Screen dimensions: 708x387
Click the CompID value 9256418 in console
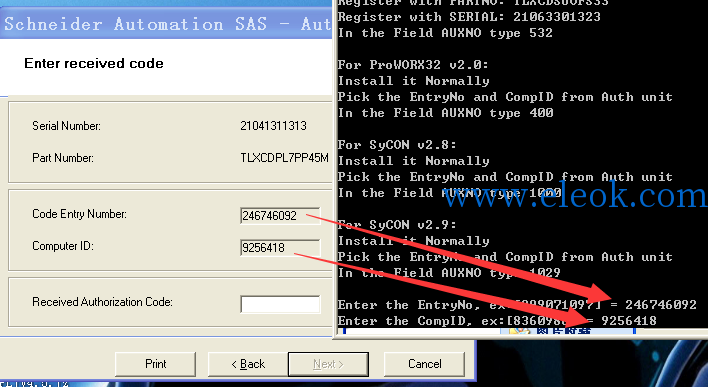629,321
